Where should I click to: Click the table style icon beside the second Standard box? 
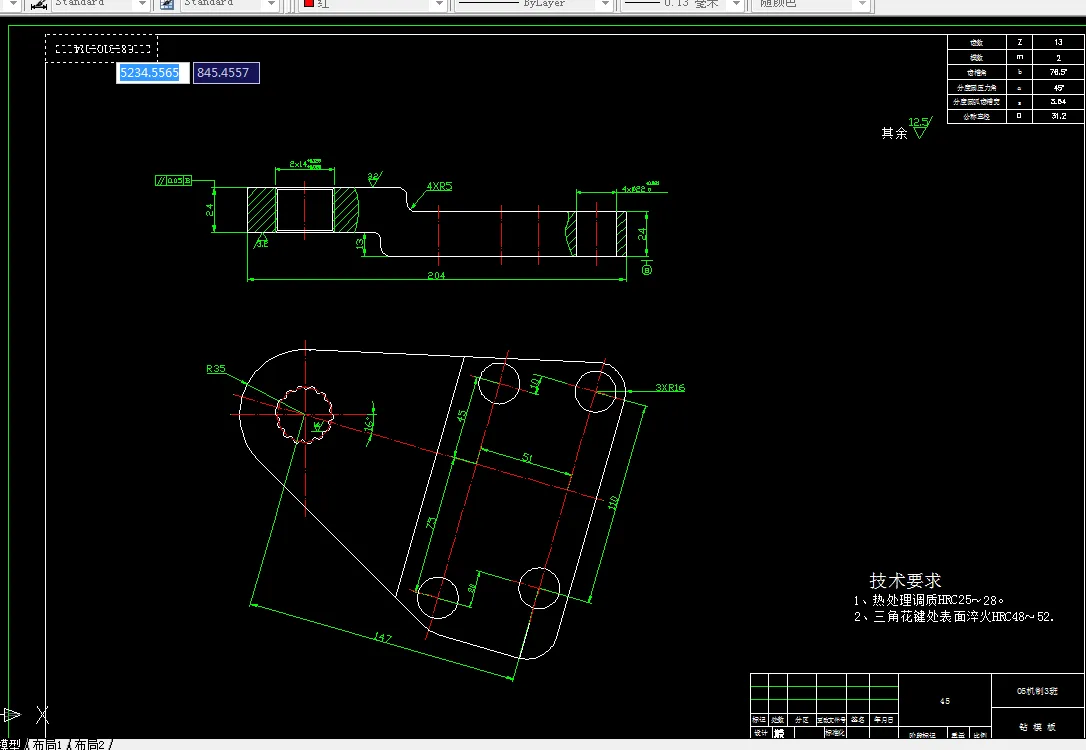167,4
